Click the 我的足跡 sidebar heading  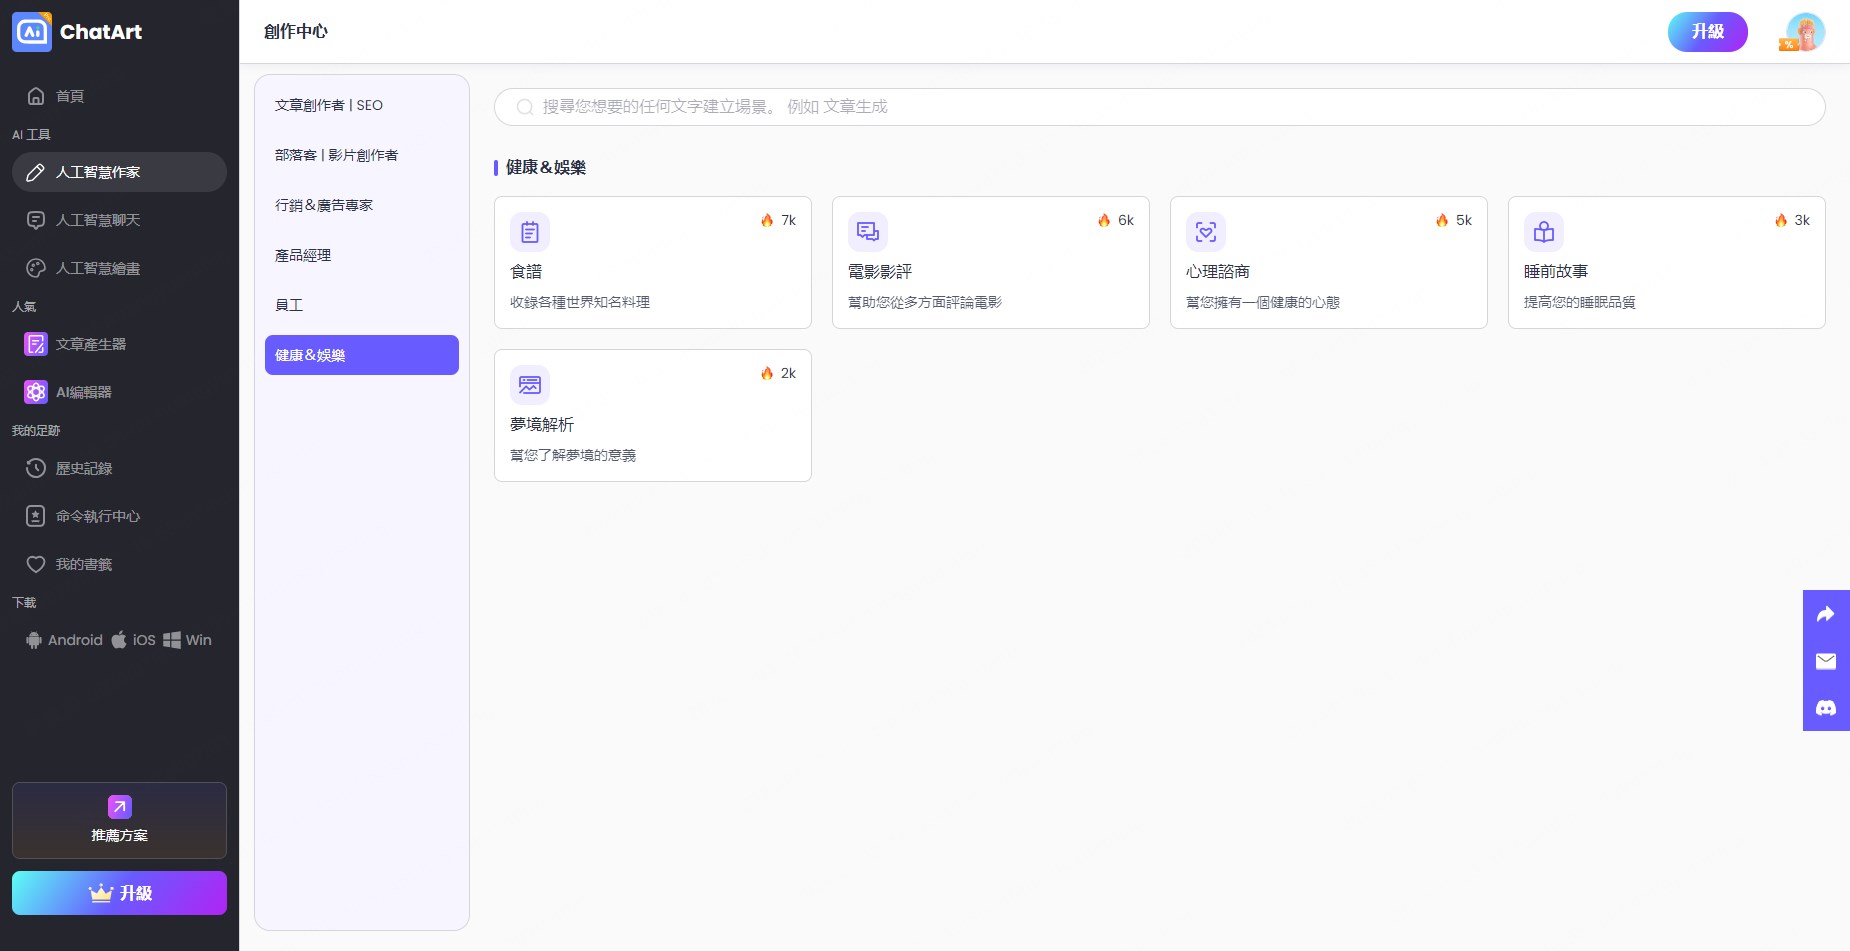36,430
